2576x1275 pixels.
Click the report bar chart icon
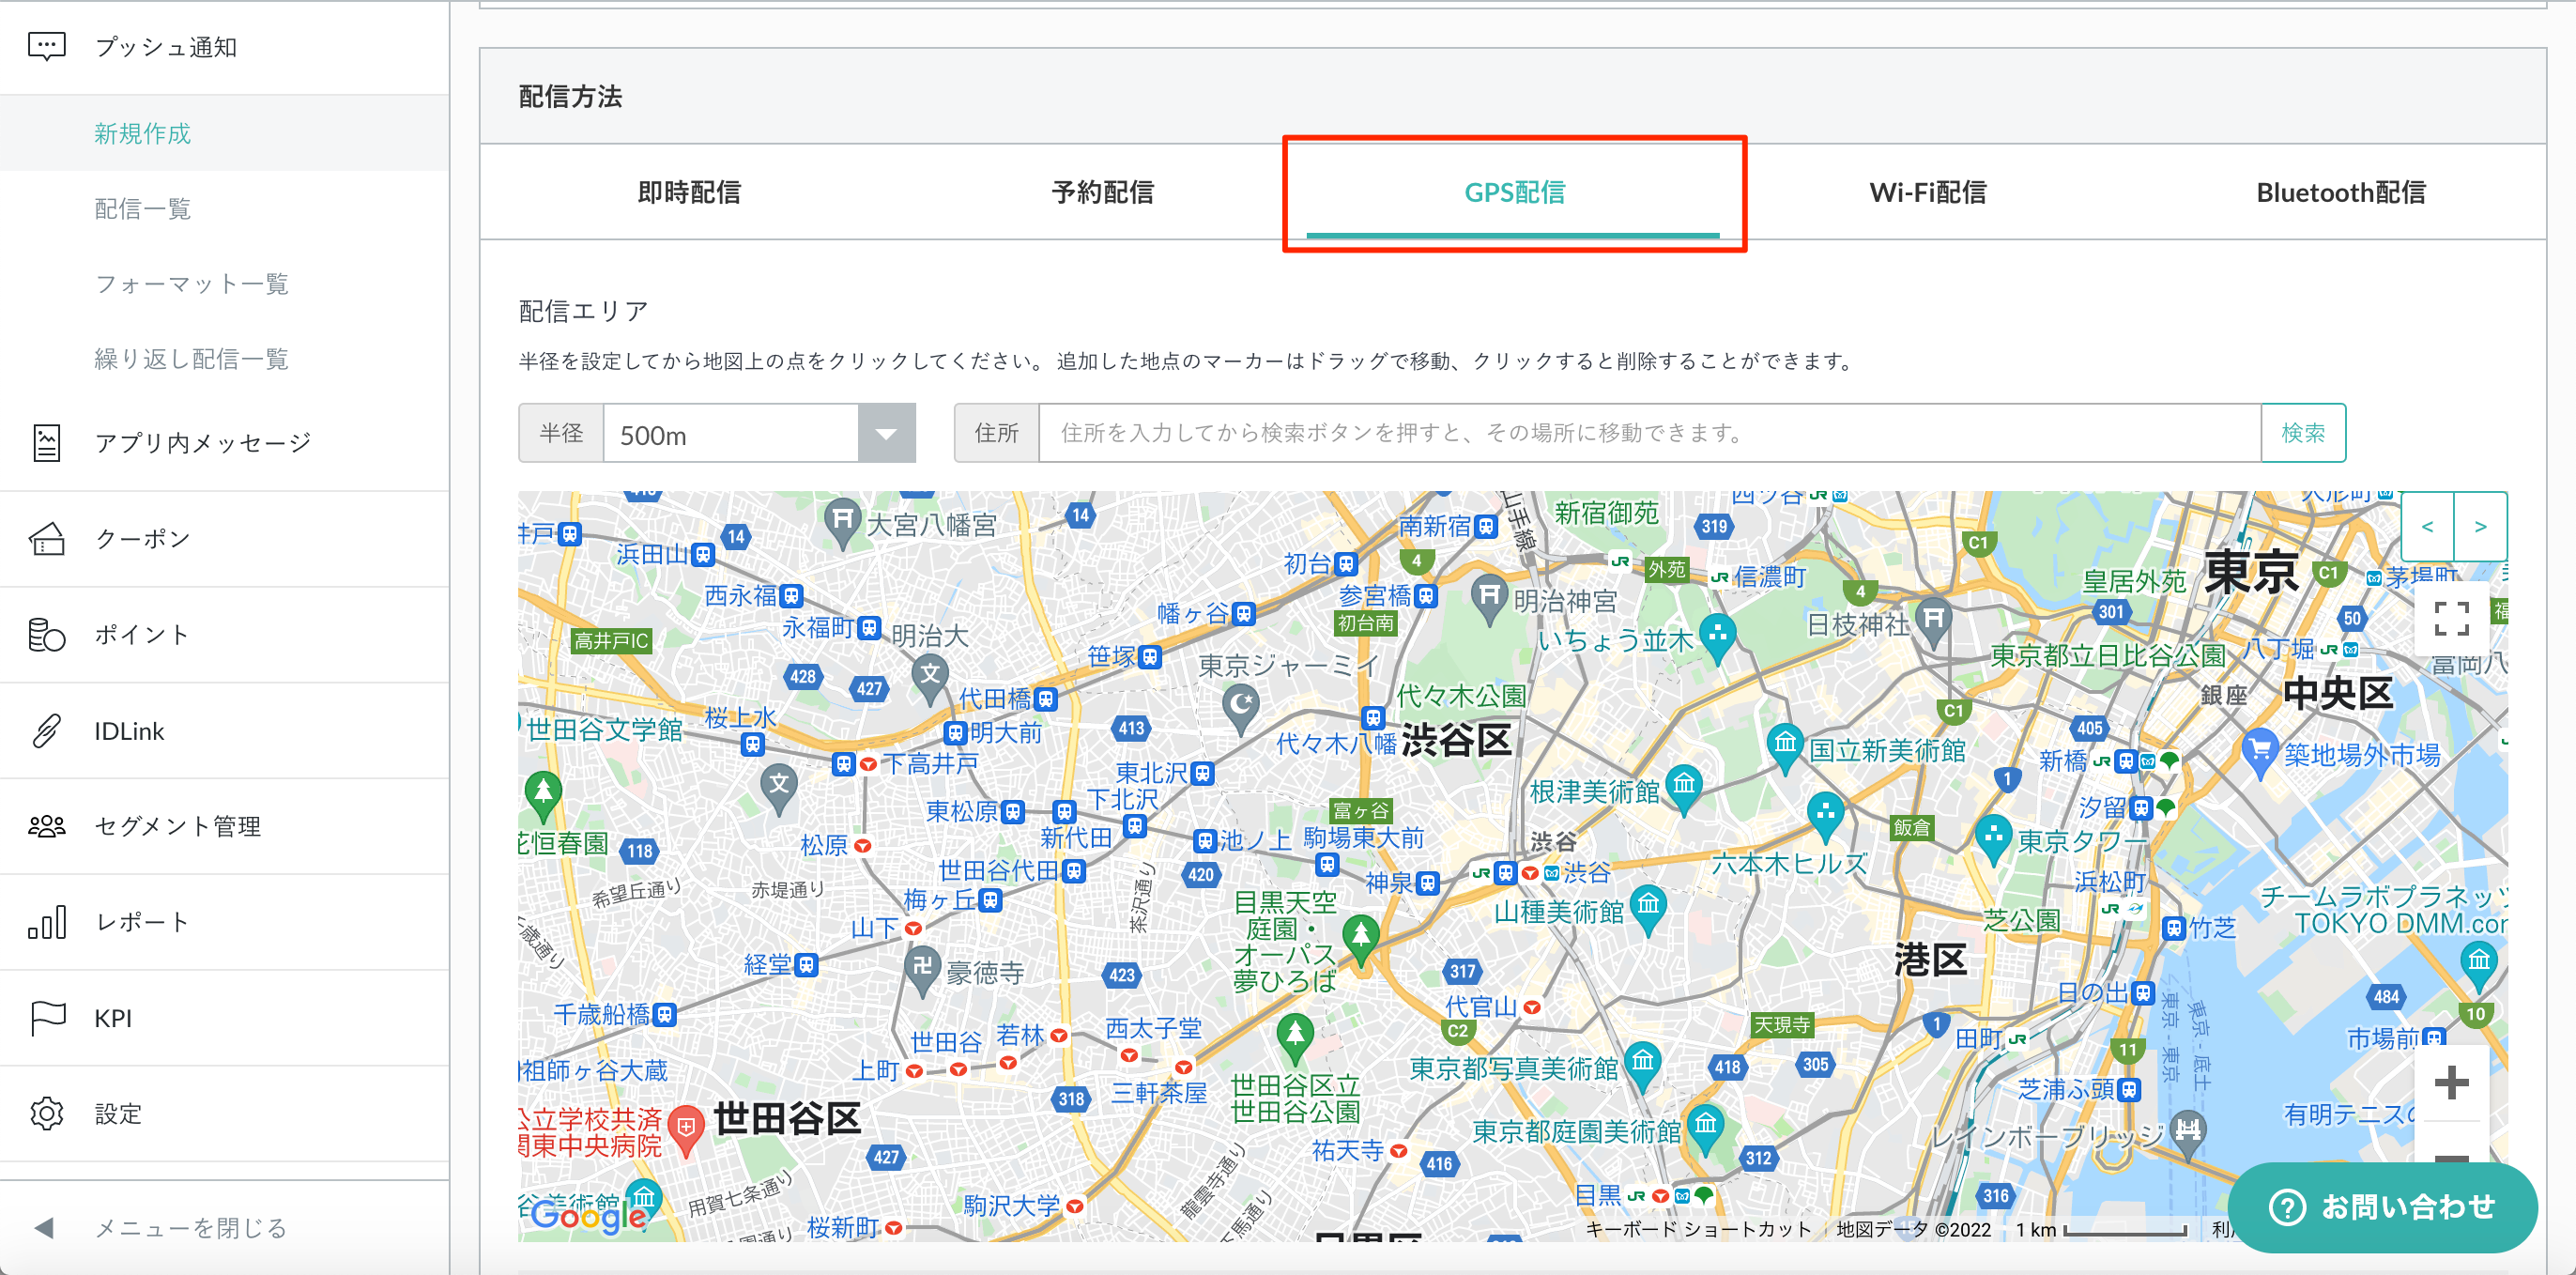point(46,922)
